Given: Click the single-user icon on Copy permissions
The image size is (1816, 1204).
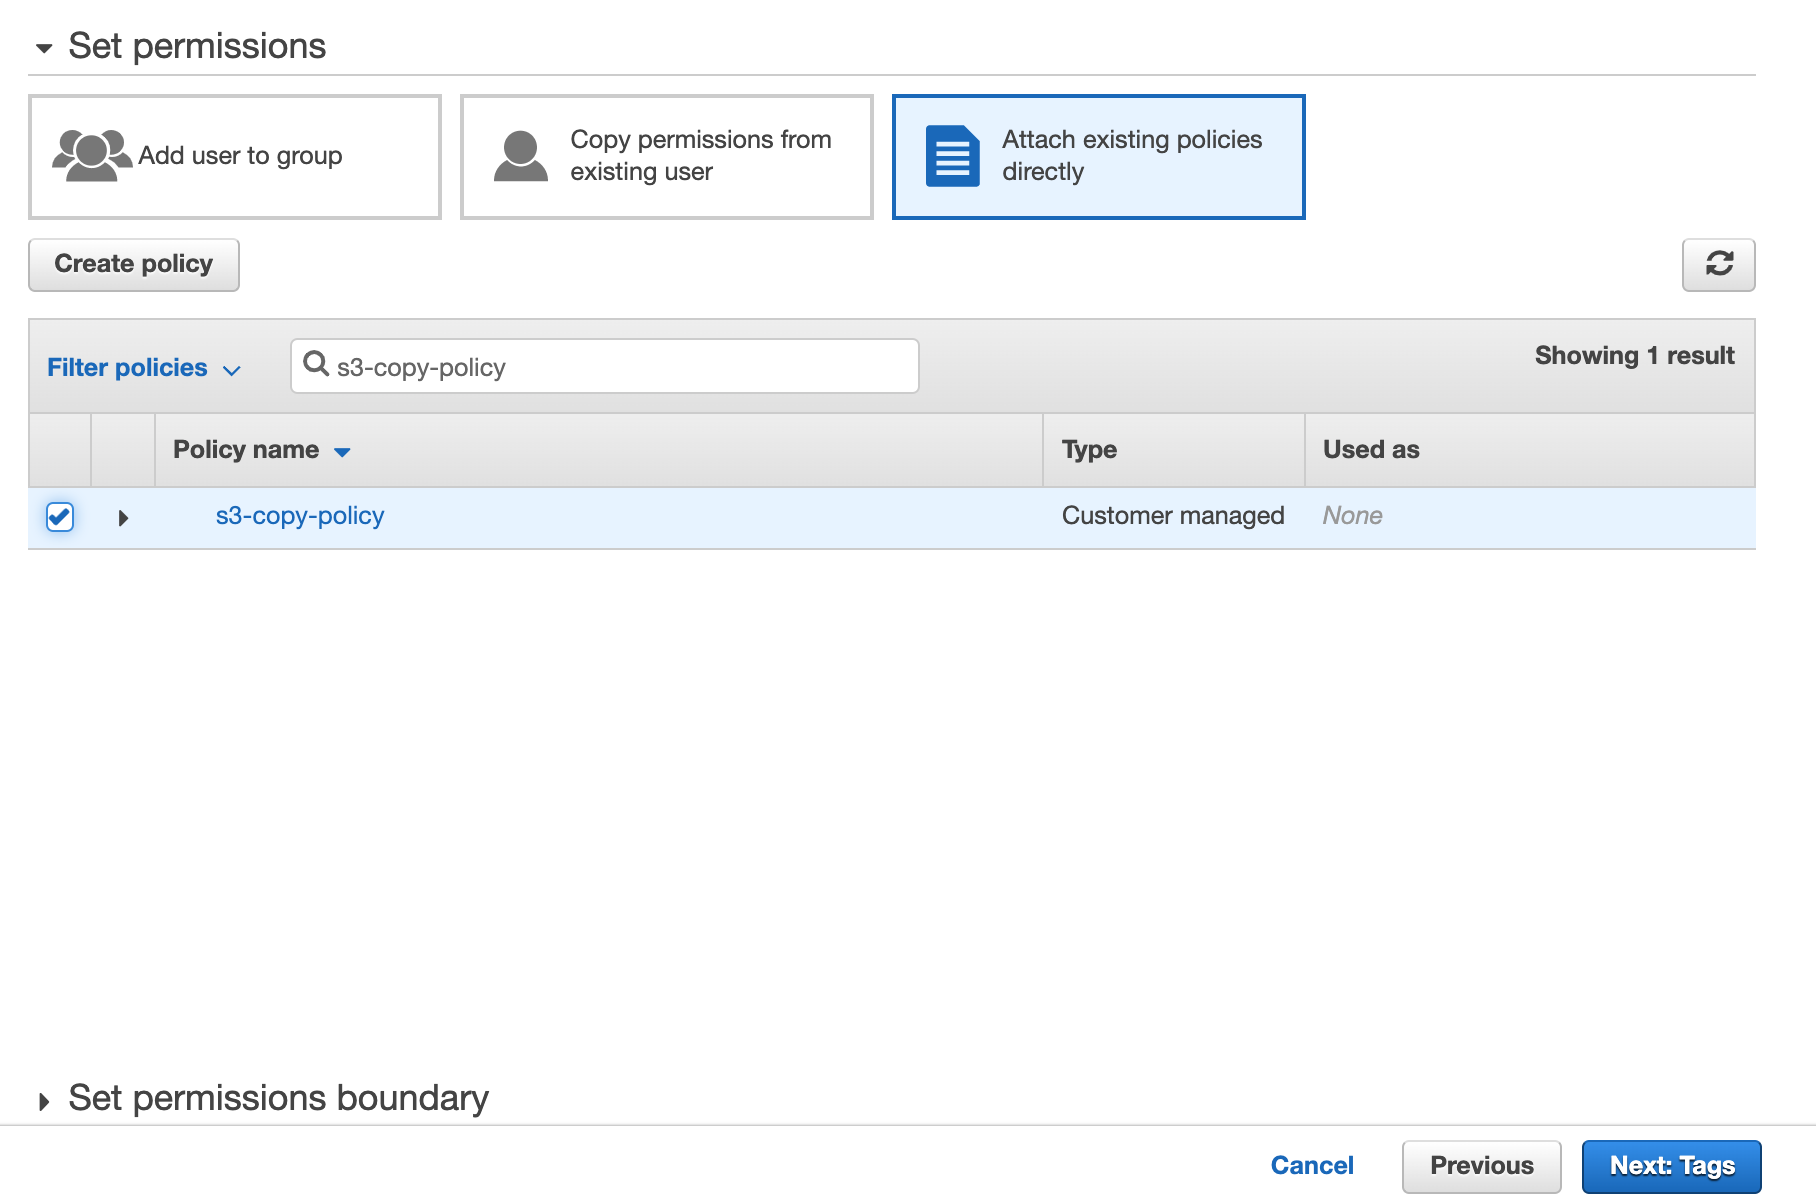Looking at the screenshot, I should pyautogui.click(x=520, y=157).
